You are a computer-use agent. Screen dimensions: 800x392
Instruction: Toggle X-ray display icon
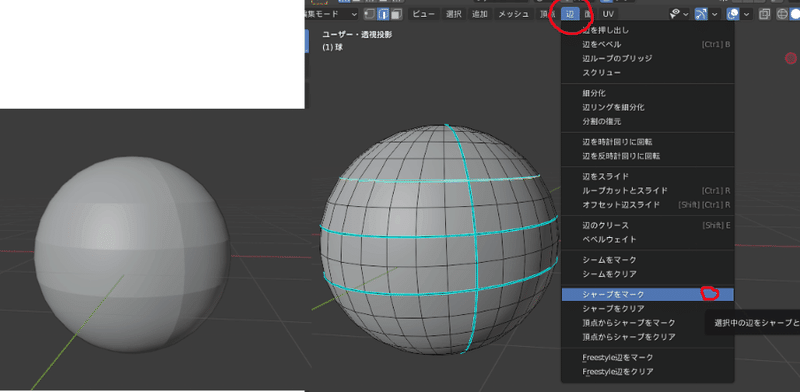click(x=764, y=14)
